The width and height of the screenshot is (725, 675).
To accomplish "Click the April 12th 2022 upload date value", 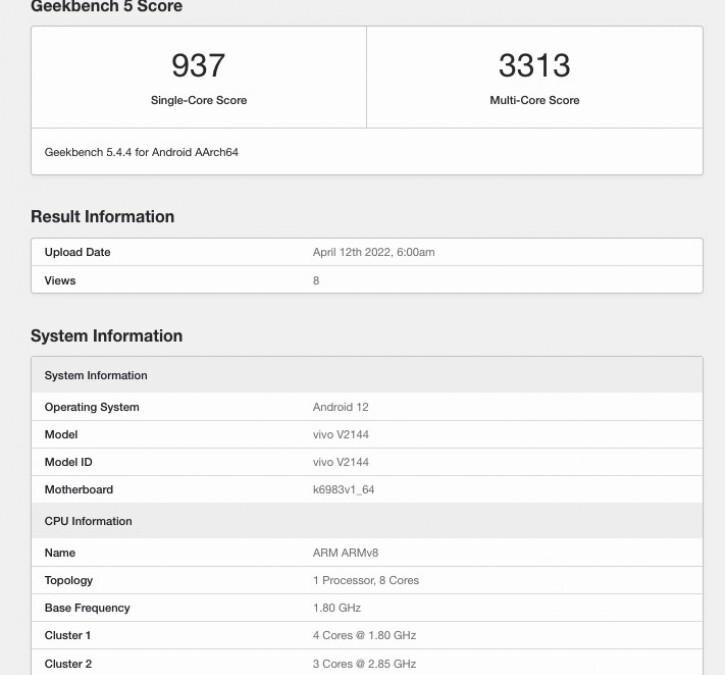I will (373, 252).
